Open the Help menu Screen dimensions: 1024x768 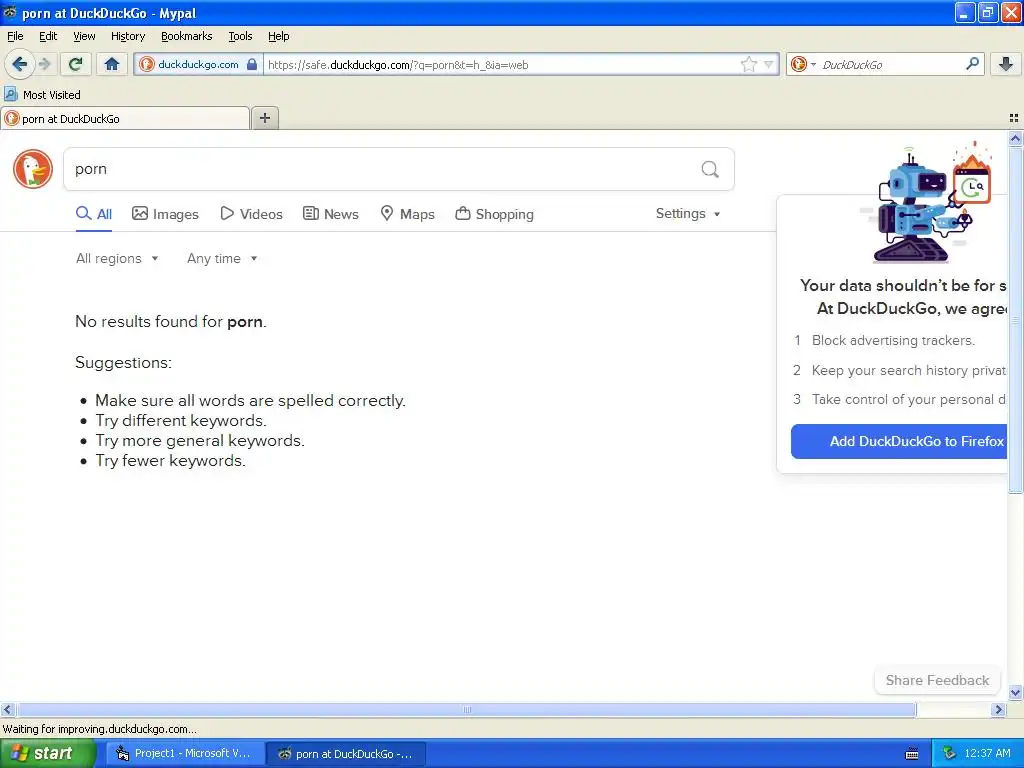(x=279, y=36)
